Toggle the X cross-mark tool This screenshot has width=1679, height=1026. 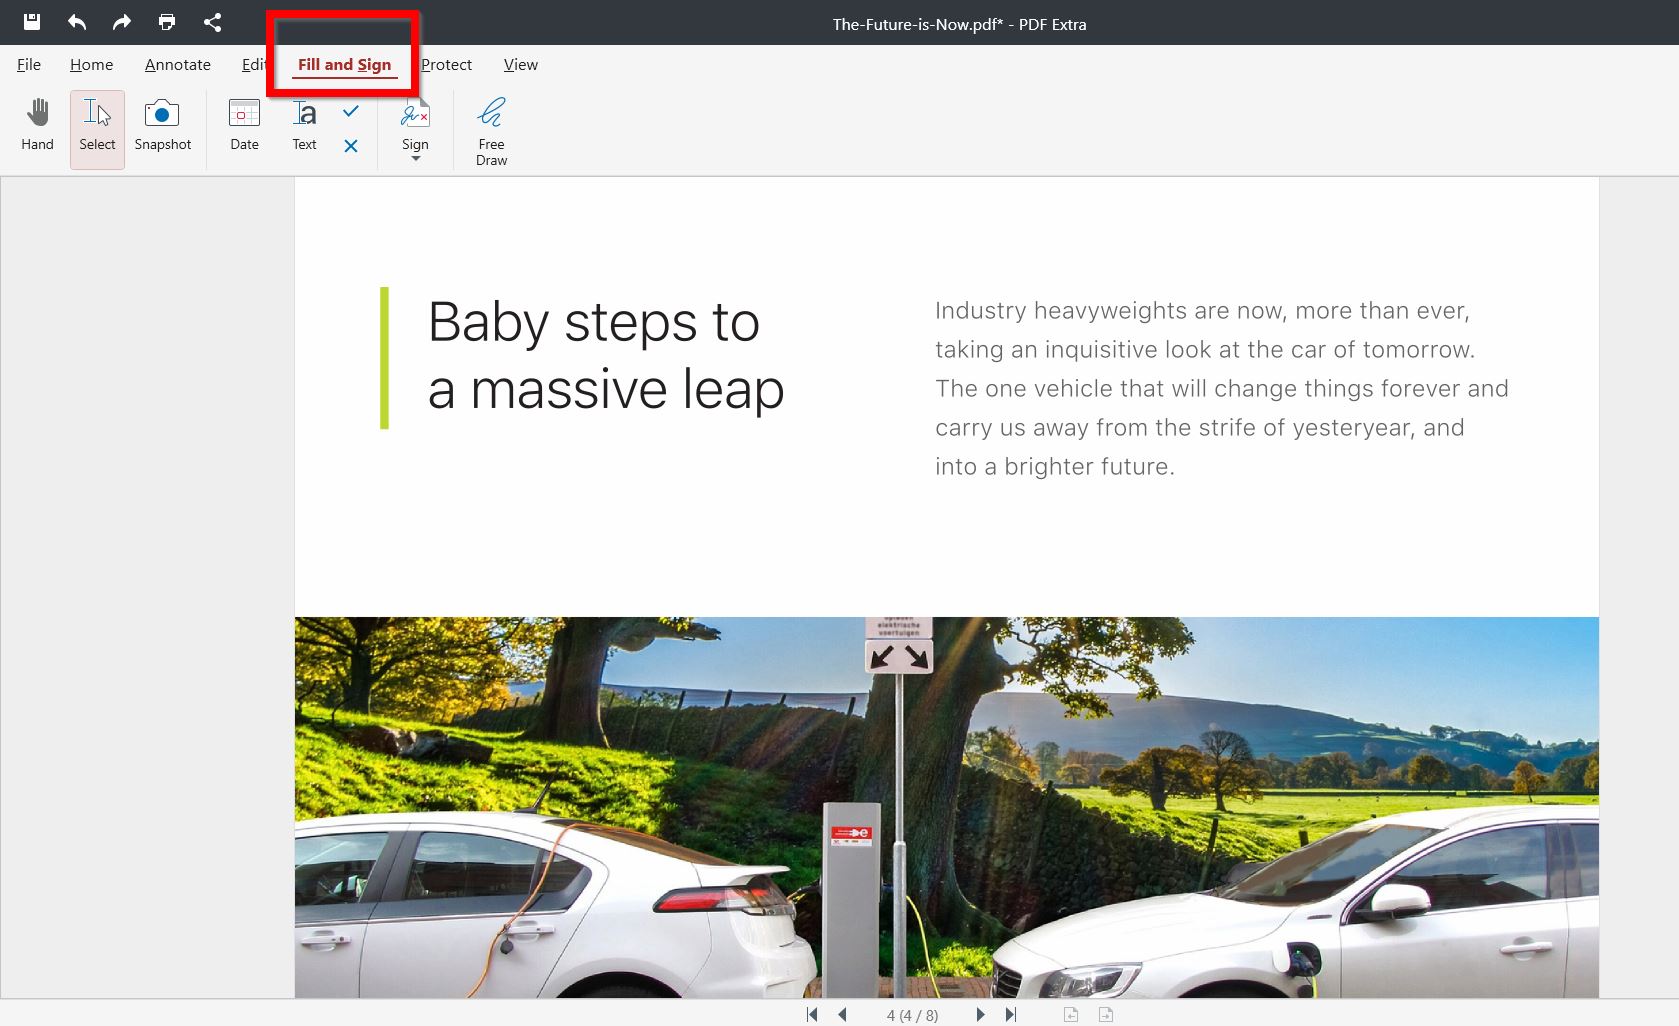(350, 146)
